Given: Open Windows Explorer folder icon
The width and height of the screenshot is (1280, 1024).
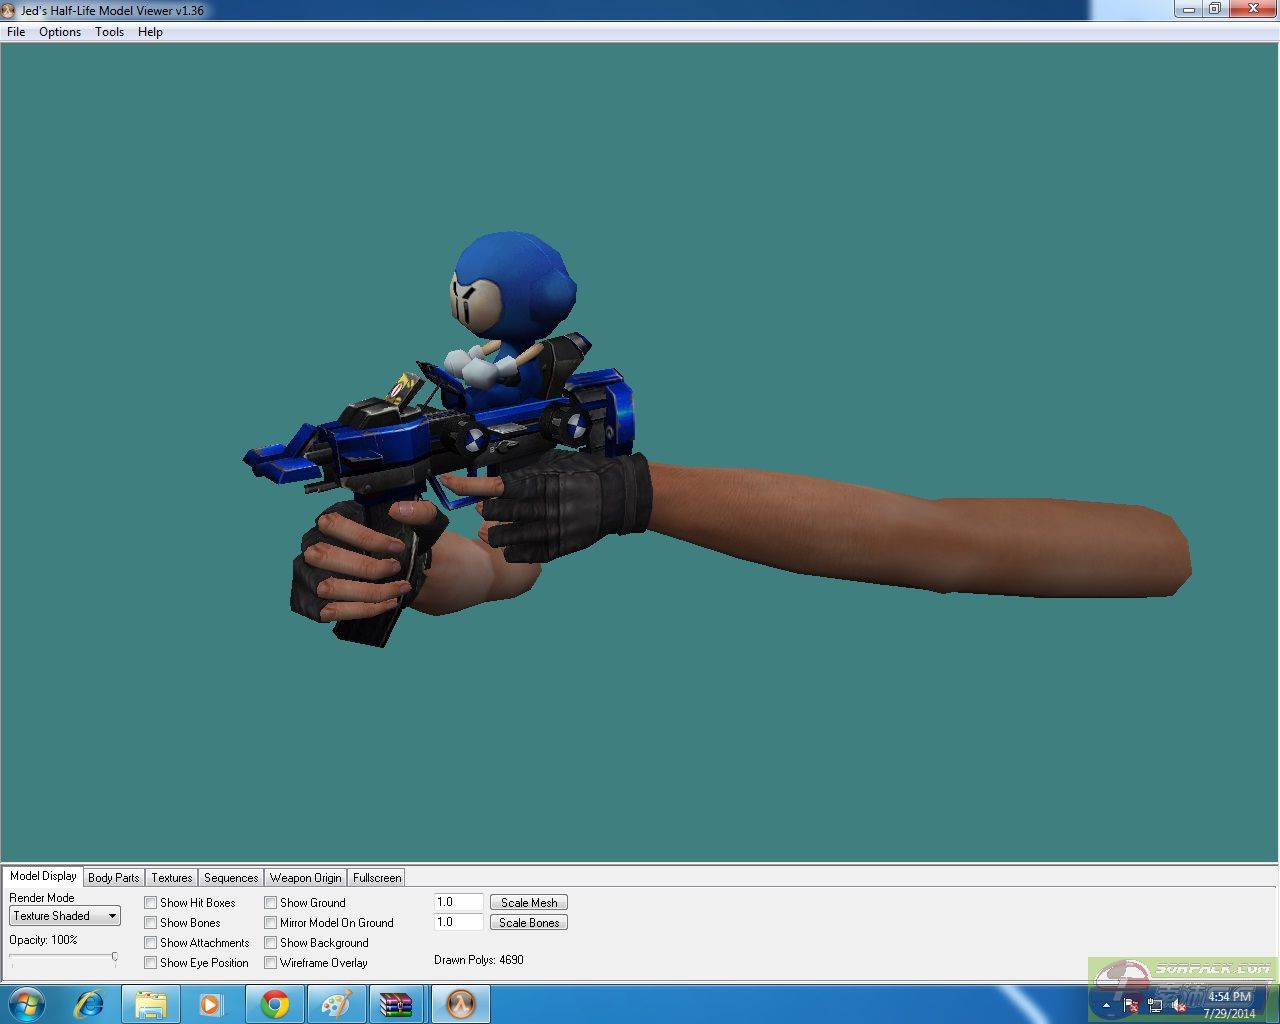Looking at the screenshot, I should click(x=151, y=1004).
